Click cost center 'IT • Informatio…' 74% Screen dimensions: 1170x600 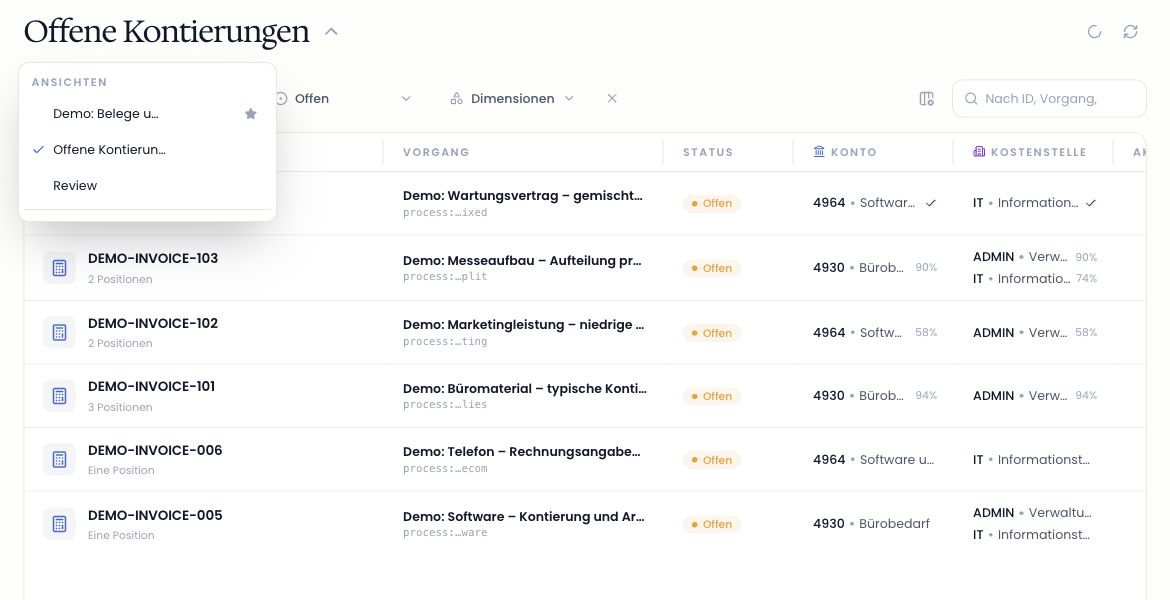coord(1022,278)
